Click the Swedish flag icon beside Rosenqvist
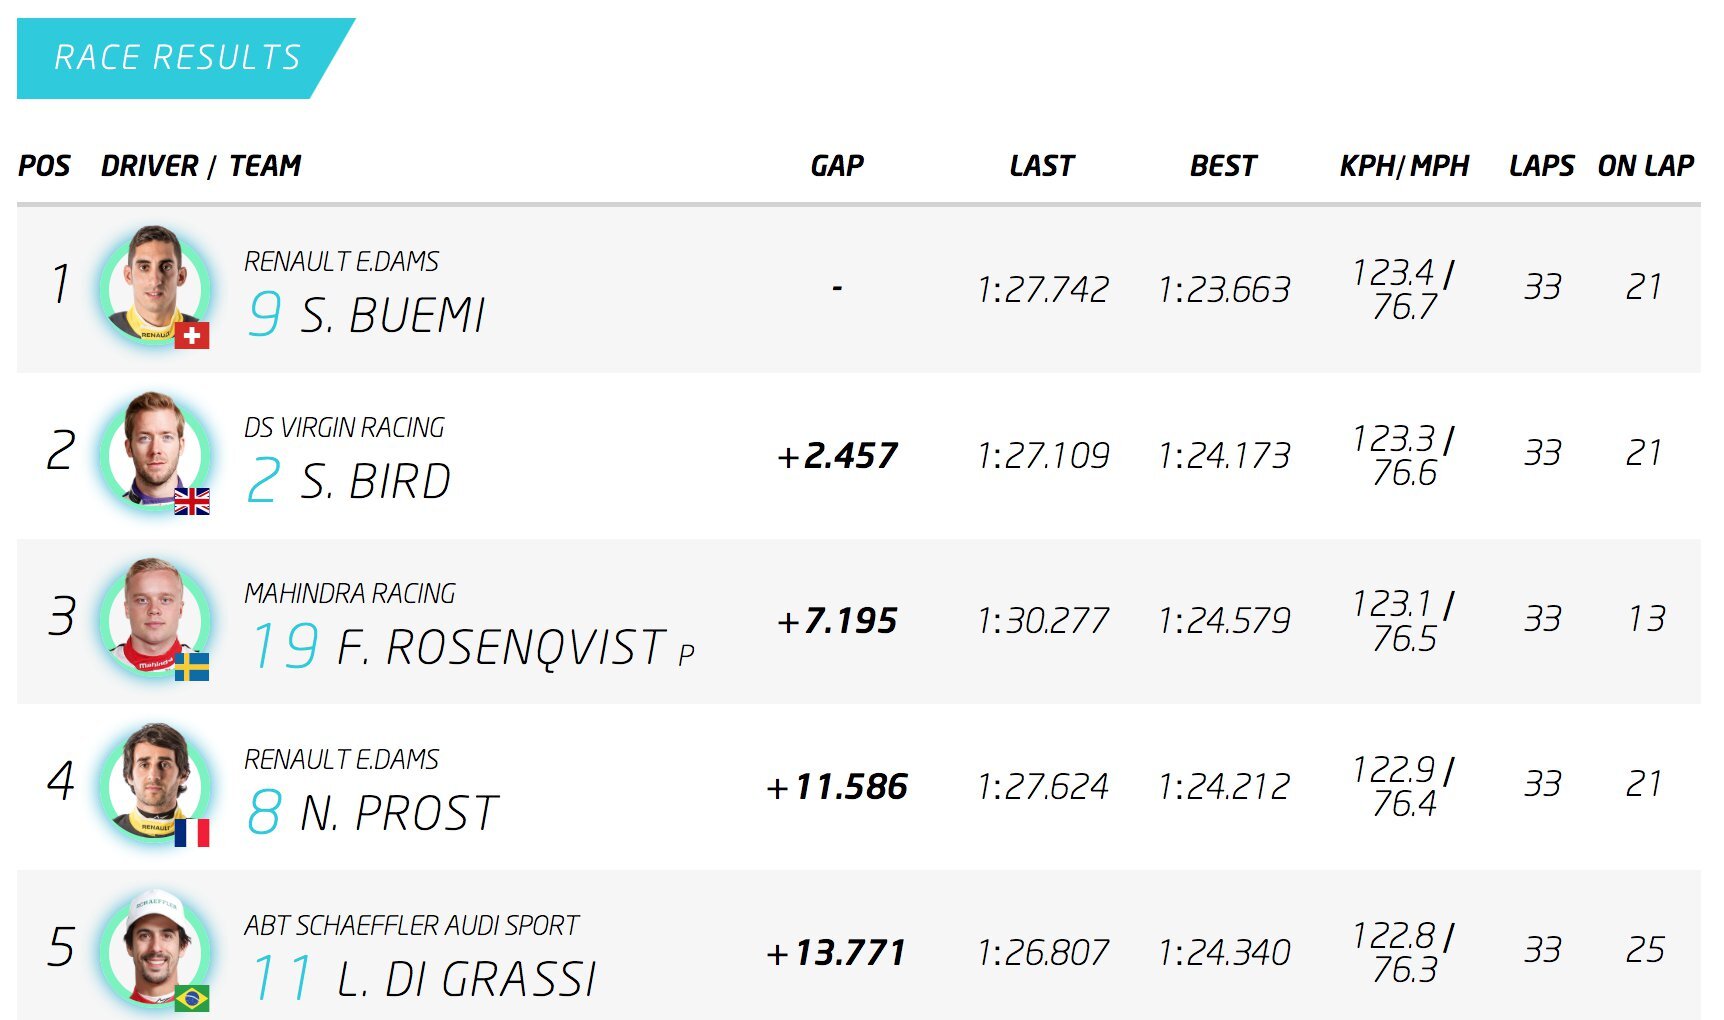Image resolution: width=1724 pixels, height=1020 pixels. click(192, 667)
